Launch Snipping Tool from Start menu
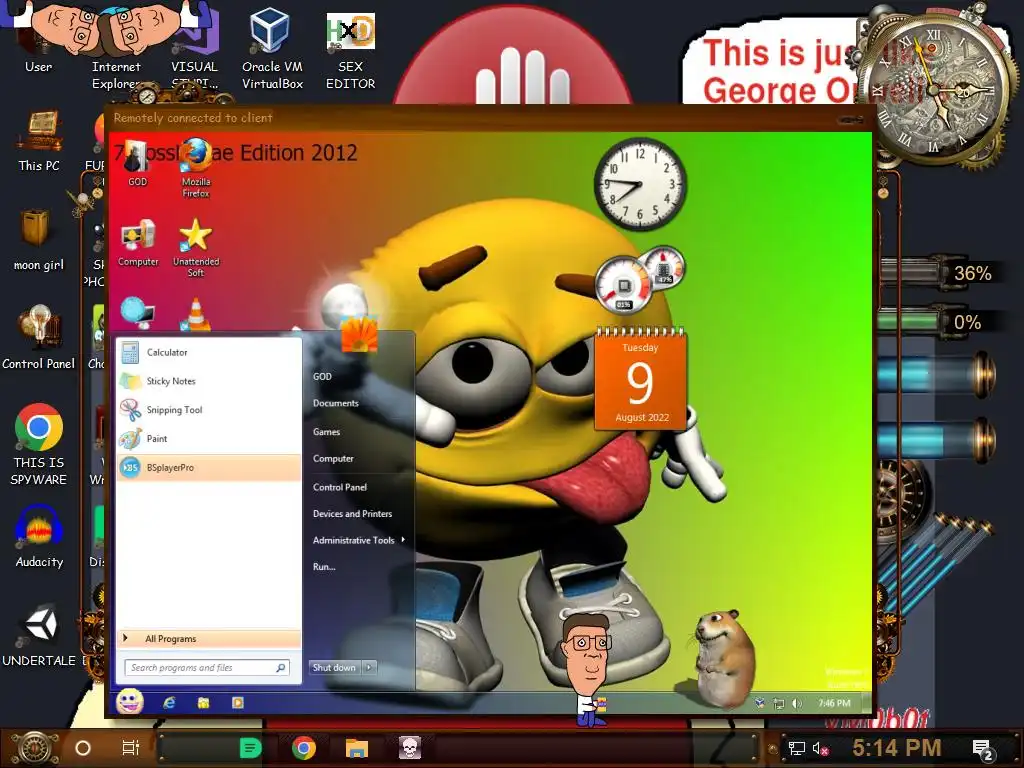 [209, 410]
